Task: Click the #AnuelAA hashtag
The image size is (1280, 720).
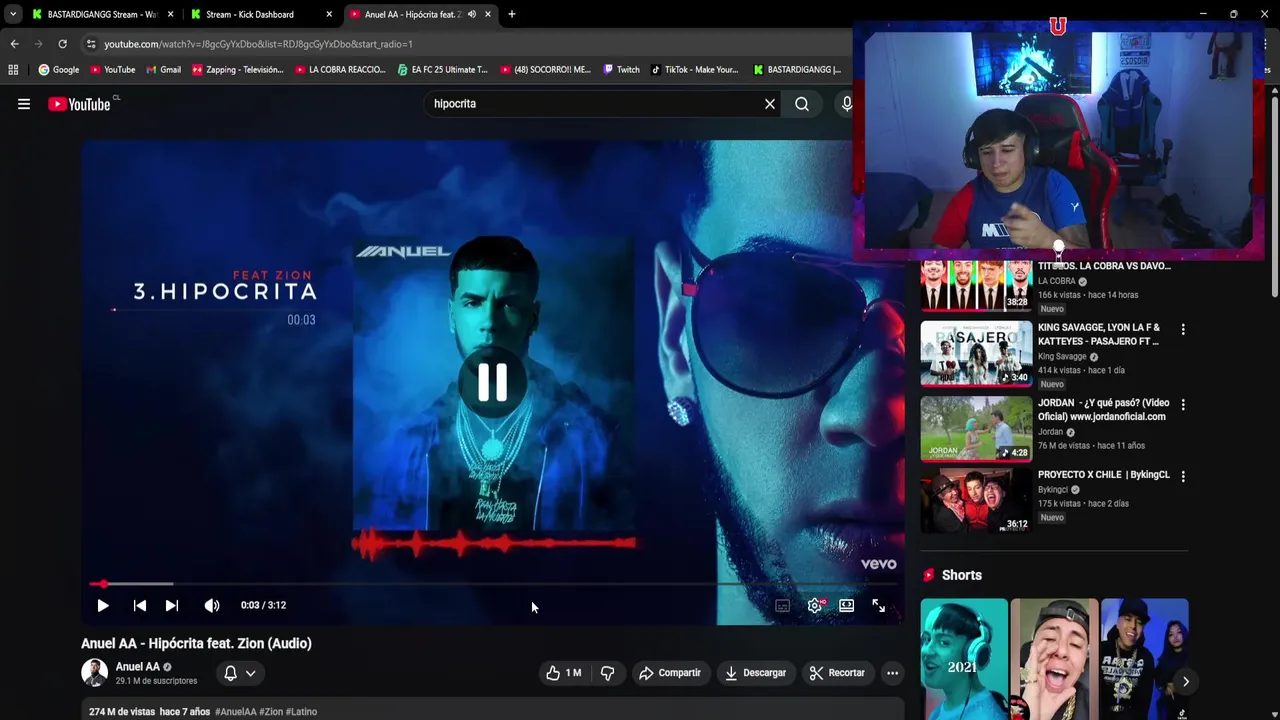Action: coord(236,712)
